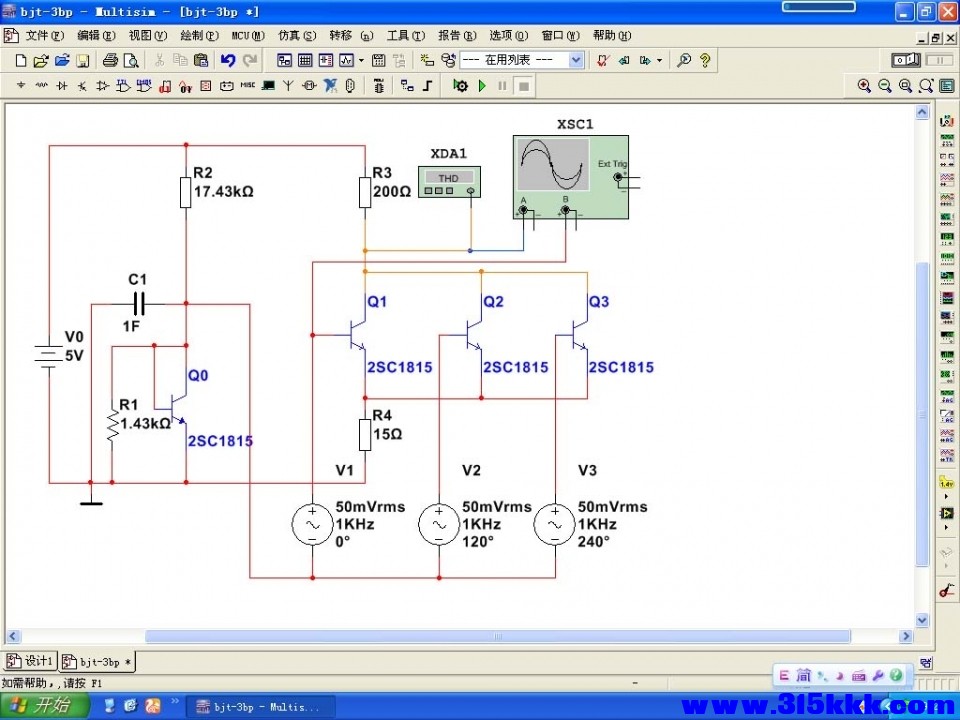
Task: Toggle the pause simulation button
Action: click(x=503, y=86)
